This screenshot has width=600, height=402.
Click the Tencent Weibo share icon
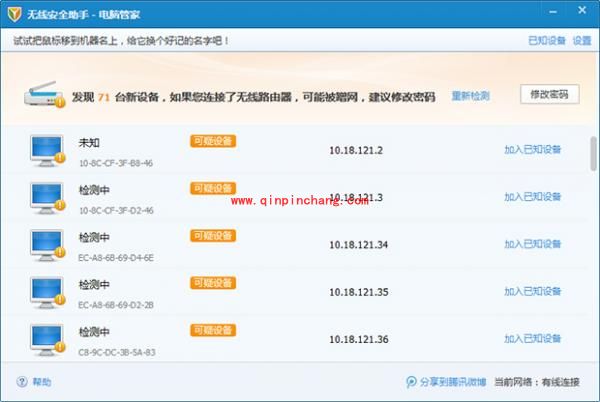[x=411, y=381]
